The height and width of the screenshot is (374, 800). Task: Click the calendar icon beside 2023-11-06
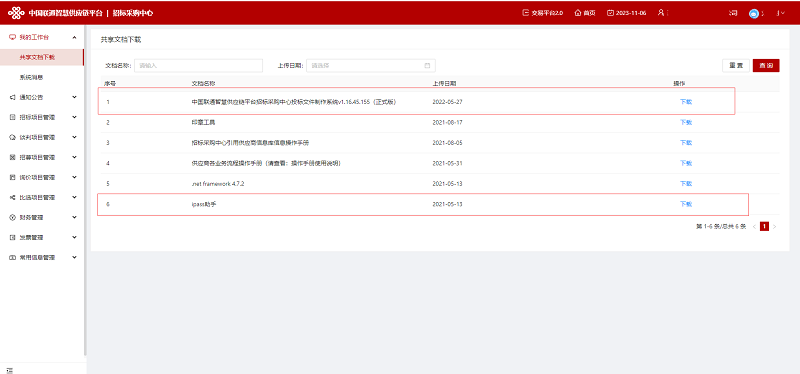pyautogui.click(x=610, y=13)
